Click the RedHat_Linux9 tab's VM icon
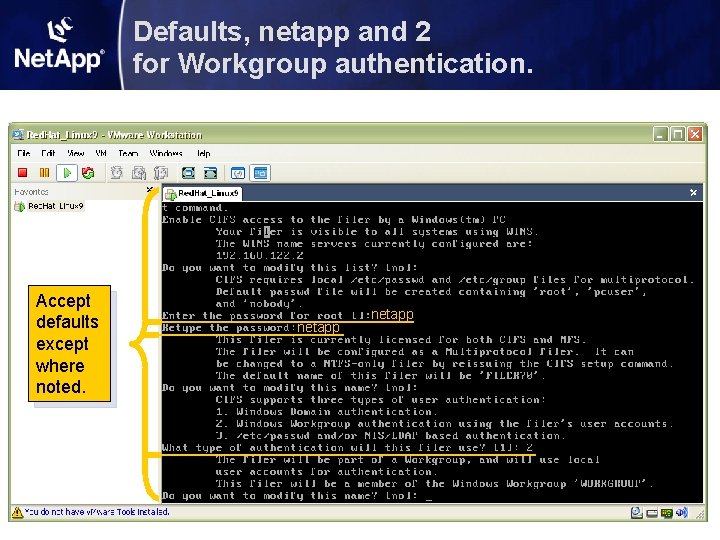720x540 pixels. [x=171, y=194]
